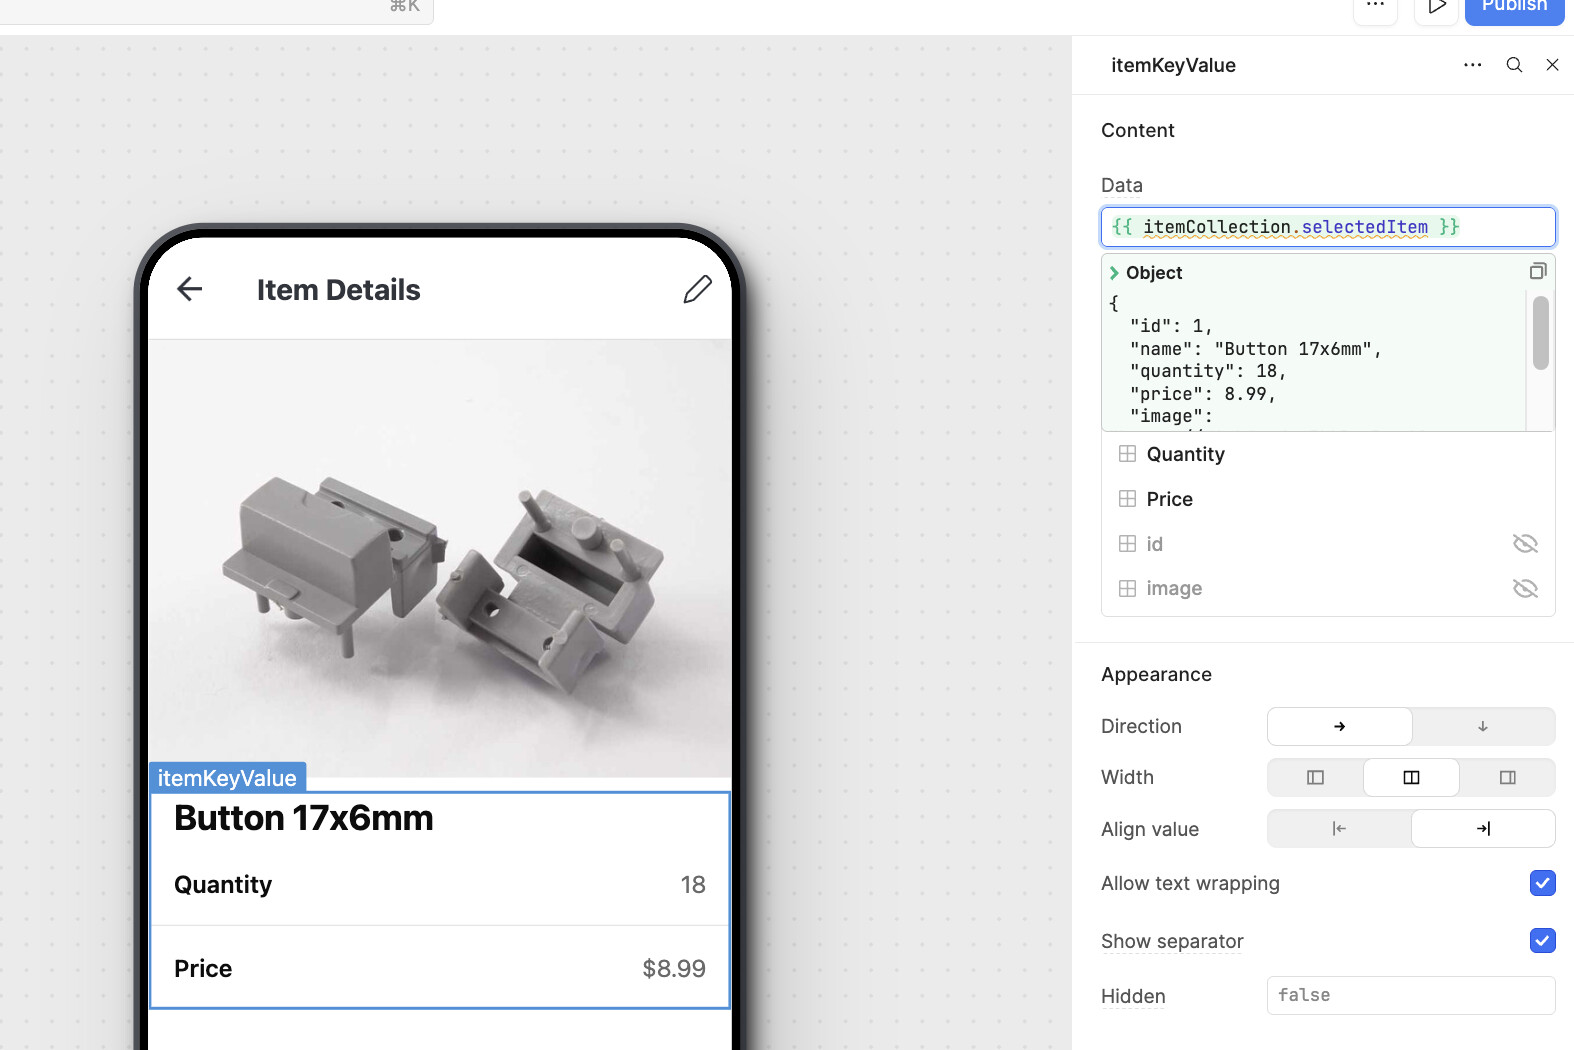Click the Item Details header title
The height and width of the screenshot is (1050, 1574).
(x=339, y=290)
